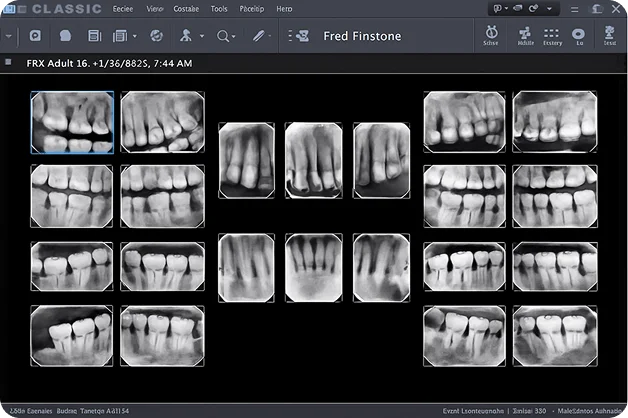
Task: Click the Lo disc toolbar icon
Action: [578, 36]
